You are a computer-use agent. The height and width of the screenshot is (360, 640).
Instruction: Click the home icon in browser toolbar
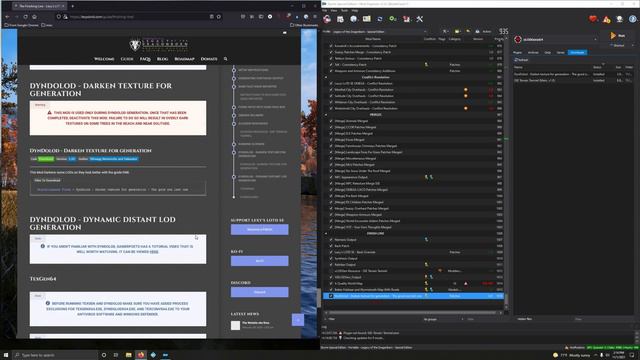pyautogui.click(x=34, y=17)
